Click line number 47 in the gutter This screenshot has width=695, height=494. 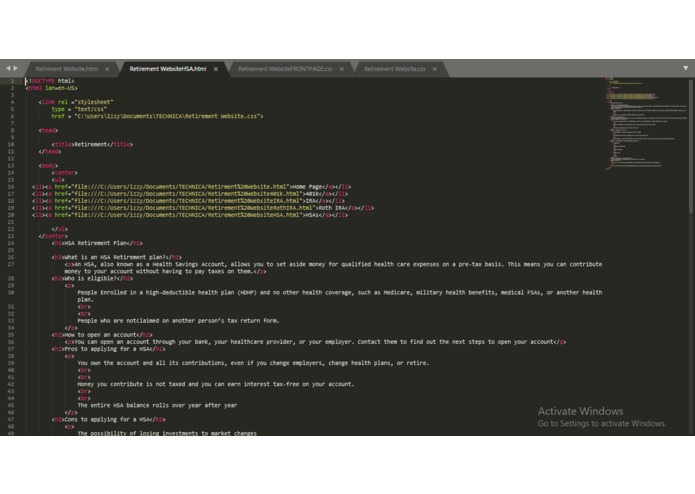coord(11,420)
